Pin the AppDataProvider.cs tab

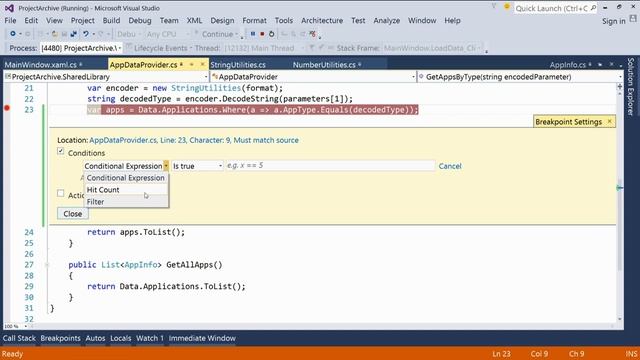191,64
